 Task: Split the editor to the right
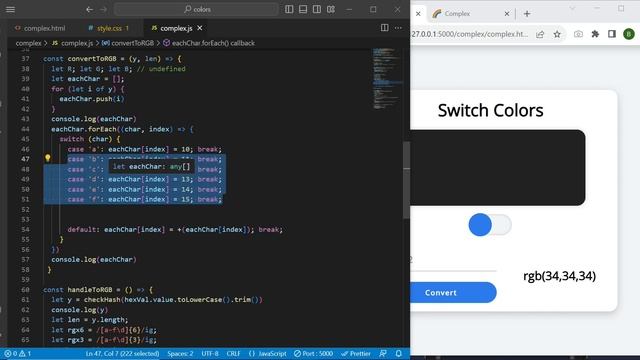pos(384,28)
